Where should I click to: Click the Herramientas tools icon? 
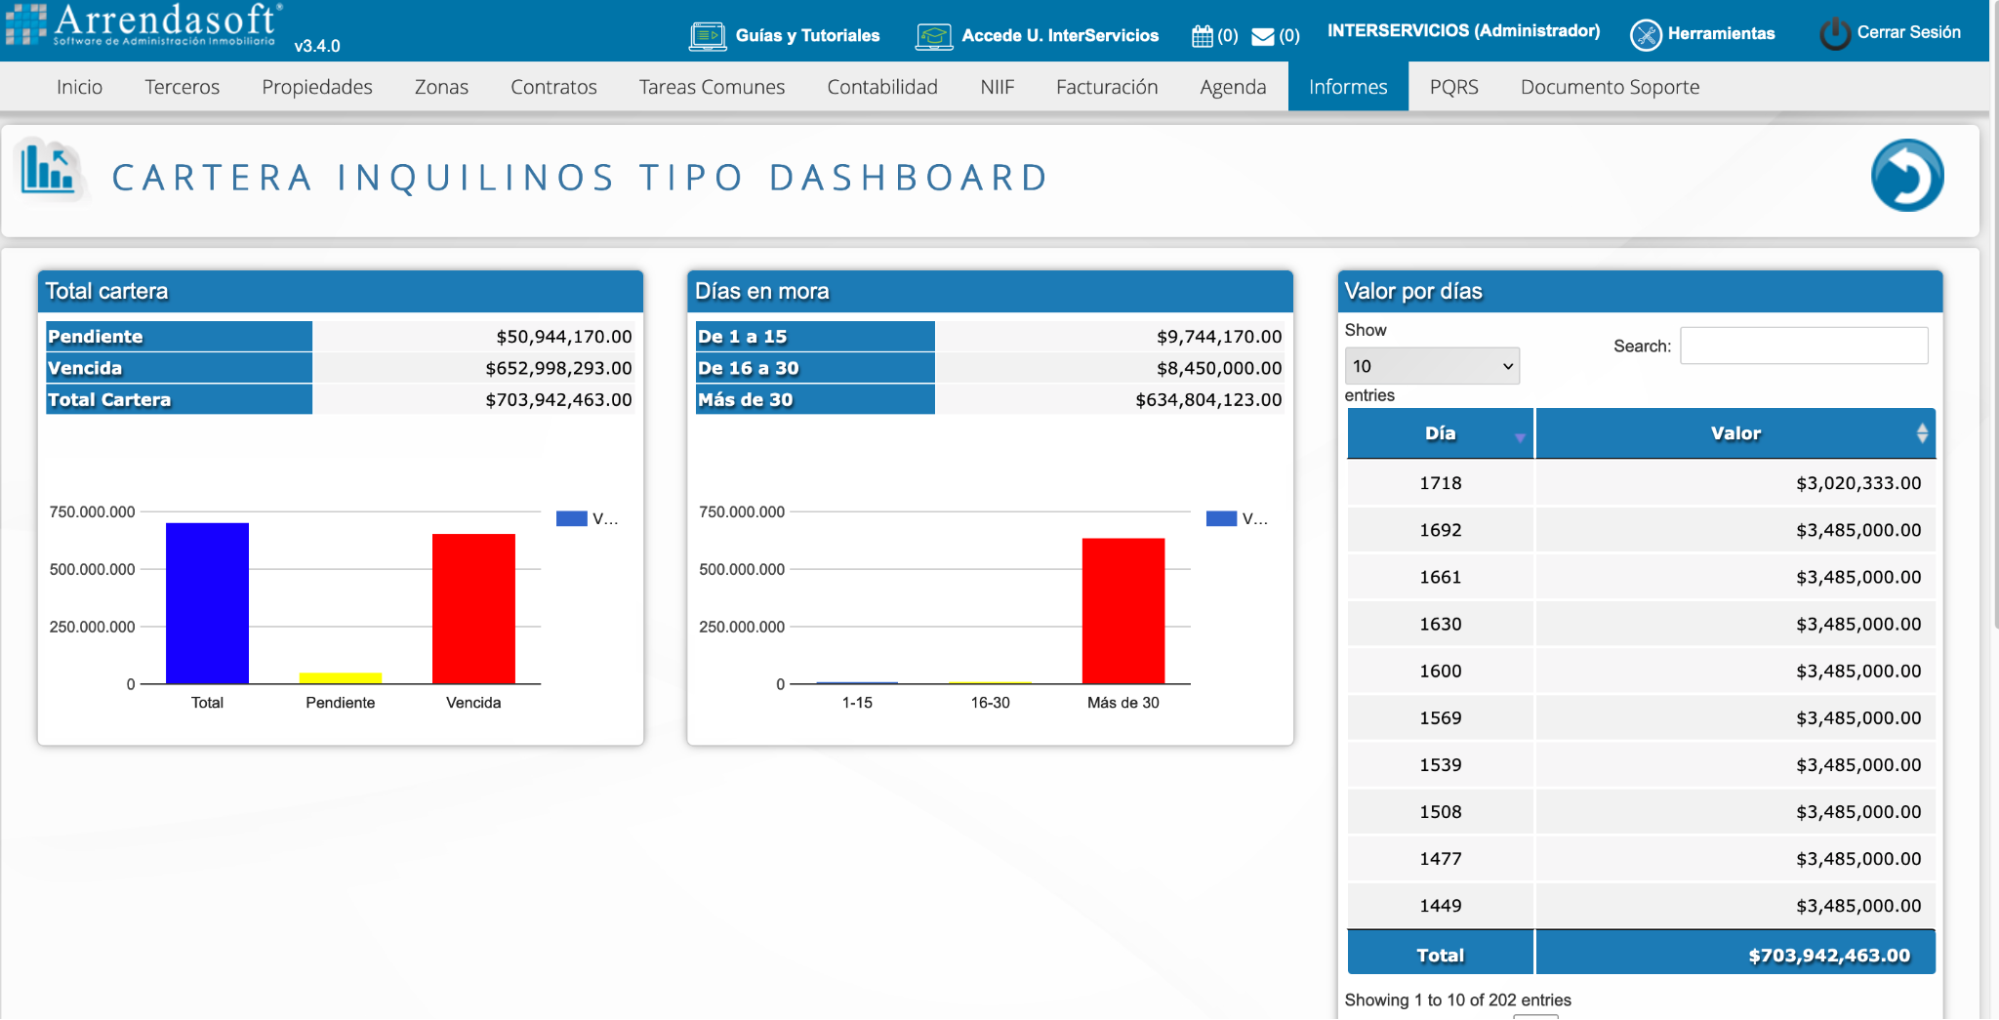(x=1645, y=34)
